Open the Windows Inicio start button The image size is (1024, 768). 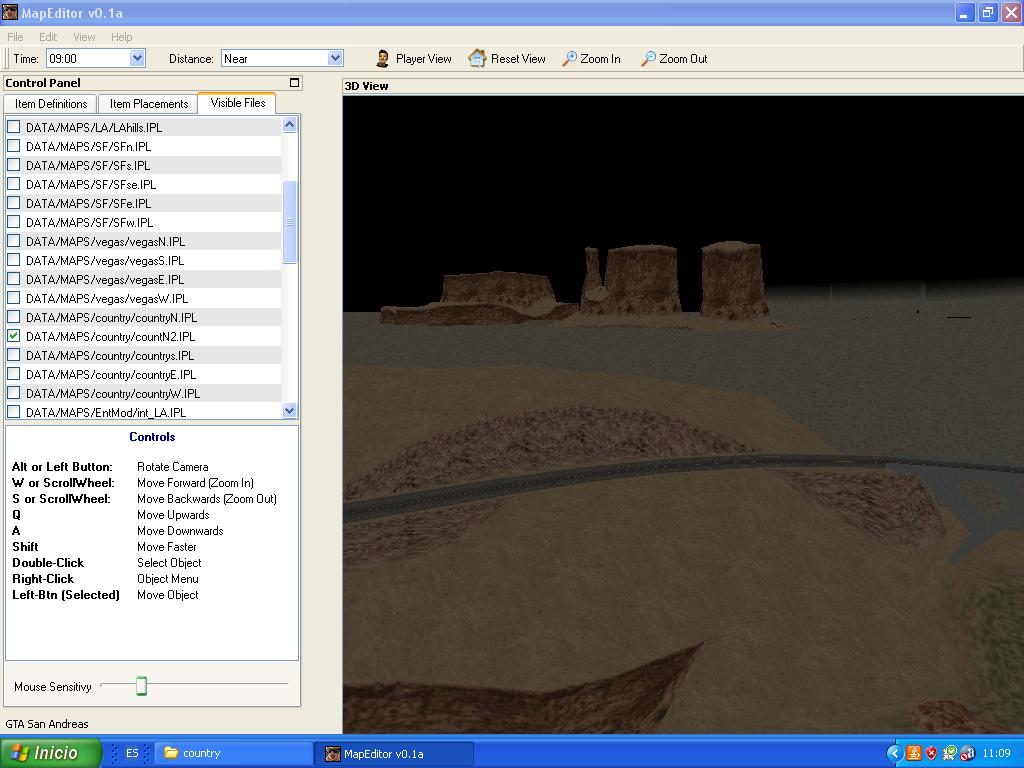click(x=51, y=753)
